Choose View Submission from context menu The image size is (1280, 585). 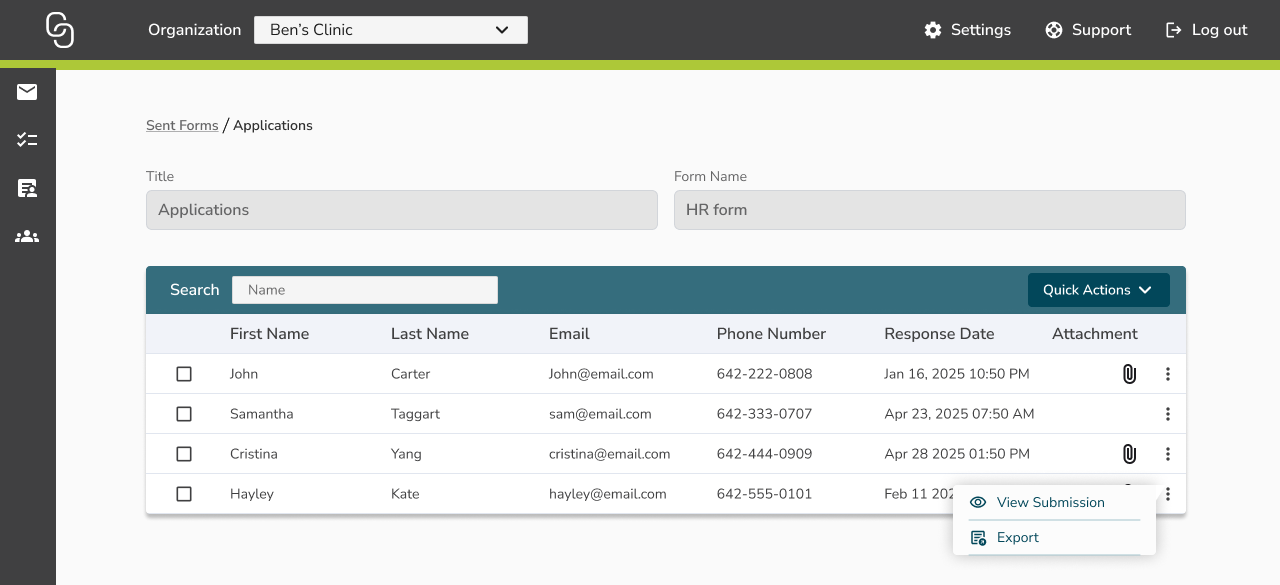tap(1050, 503)
